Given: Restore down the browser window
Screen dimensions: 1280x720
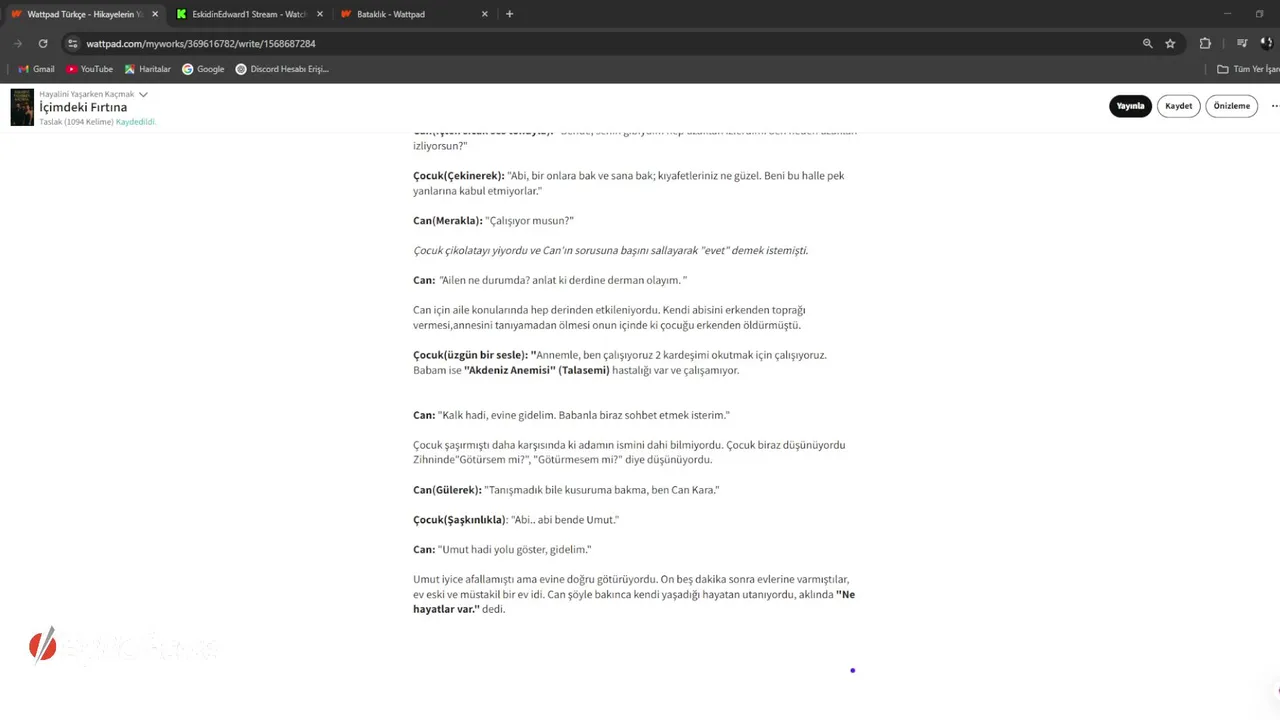Looking at the screenshot, I should pos(1259,14).
